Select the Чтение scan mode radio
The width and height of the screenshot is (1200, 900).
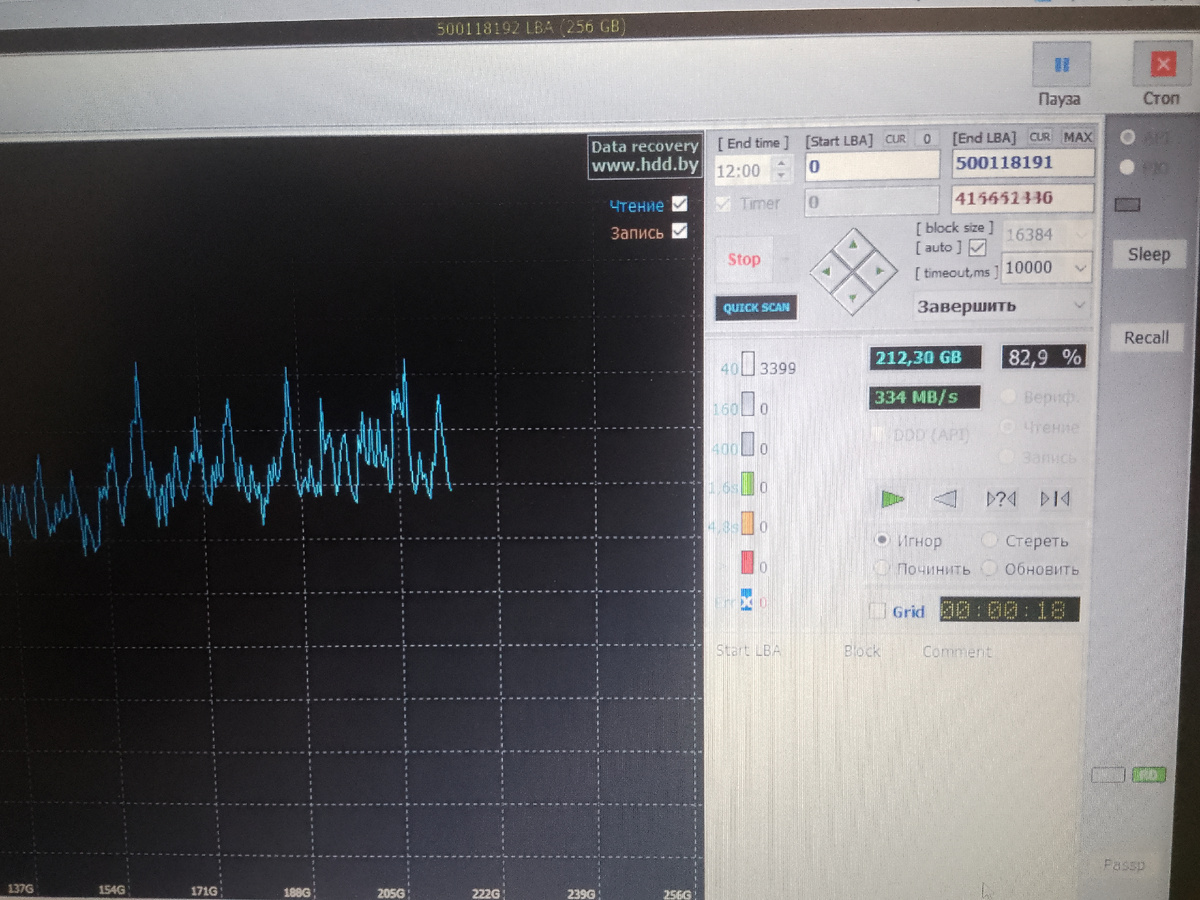[x=1007, y=427]
